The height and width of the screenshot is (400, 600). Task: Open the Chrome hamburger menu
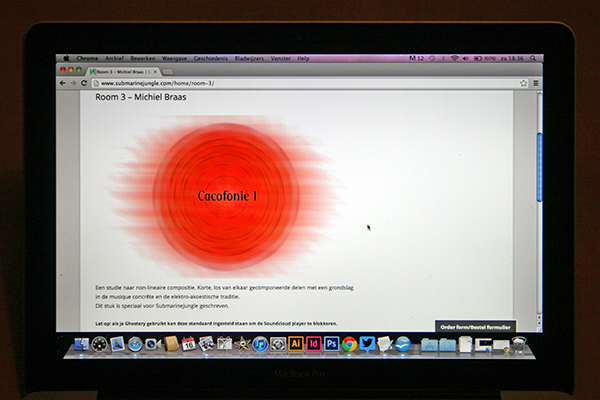tap(535, 83)
